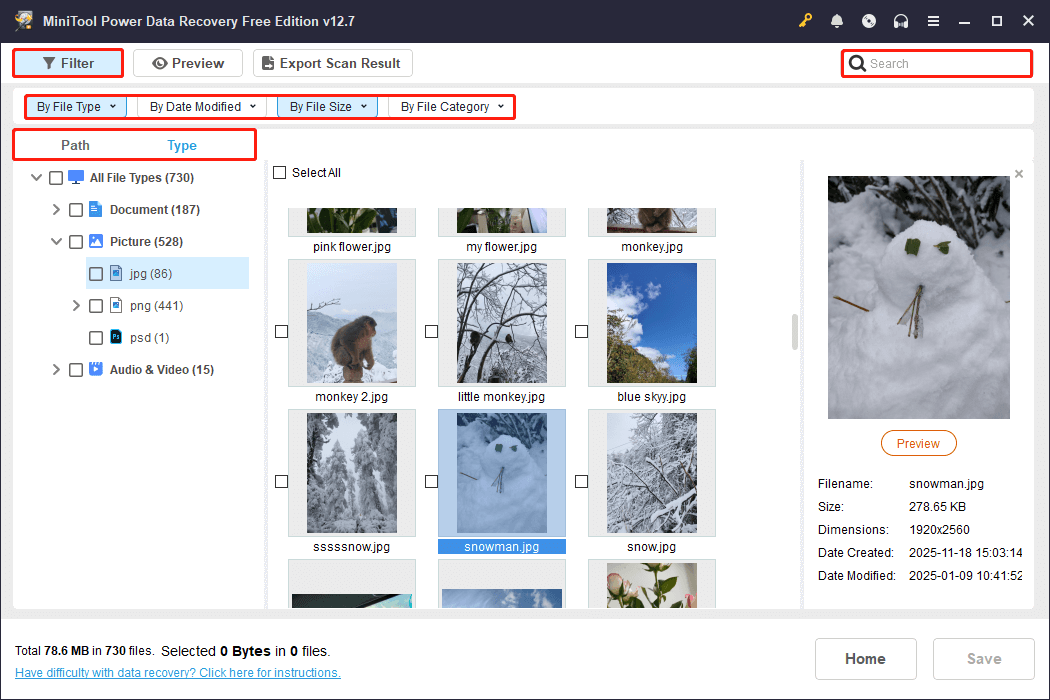1050x700 pixels.
Task: Switch to the Path tab
Action: coord(75,145)
